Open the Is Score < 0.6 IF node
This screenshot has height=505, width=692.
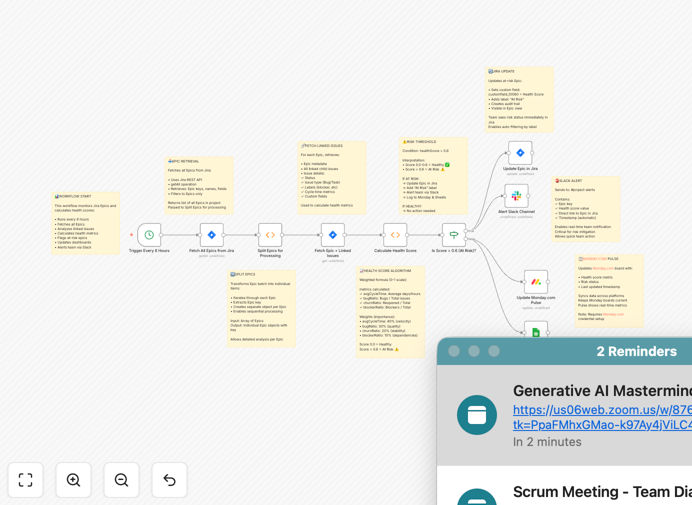[454, 235]
